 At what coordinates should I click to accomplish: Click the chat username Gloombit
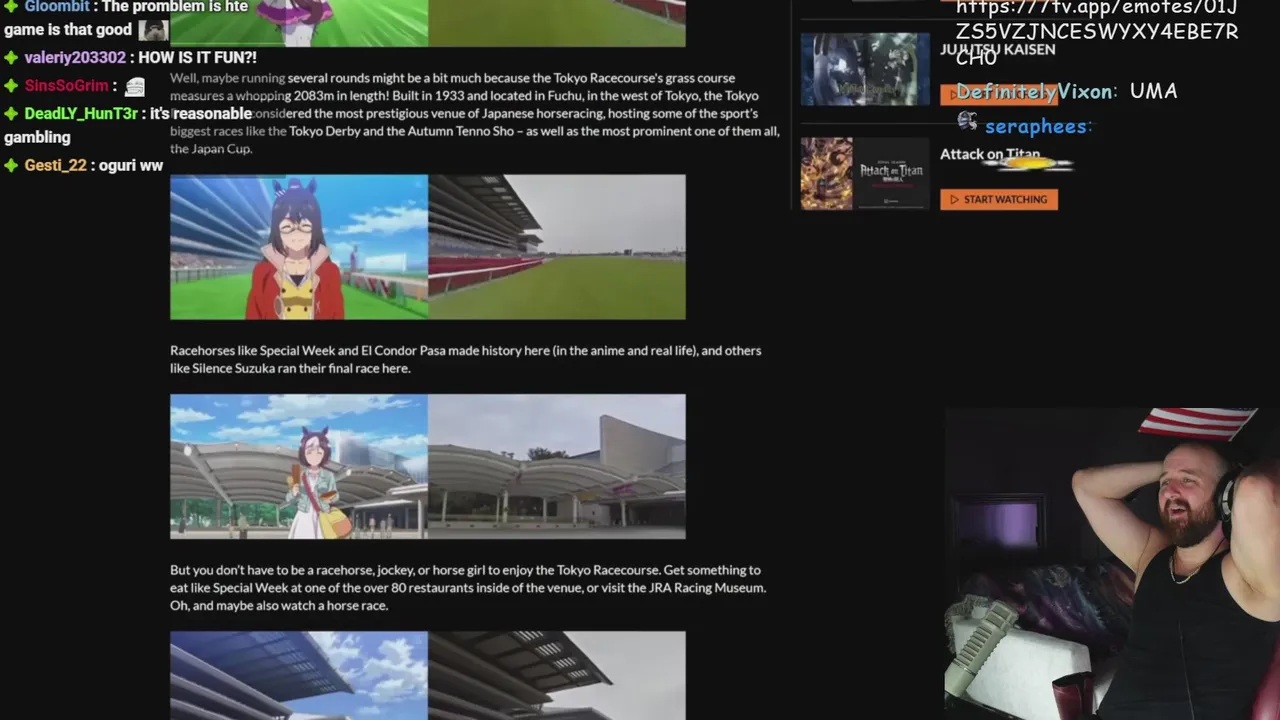pos(57,7)
